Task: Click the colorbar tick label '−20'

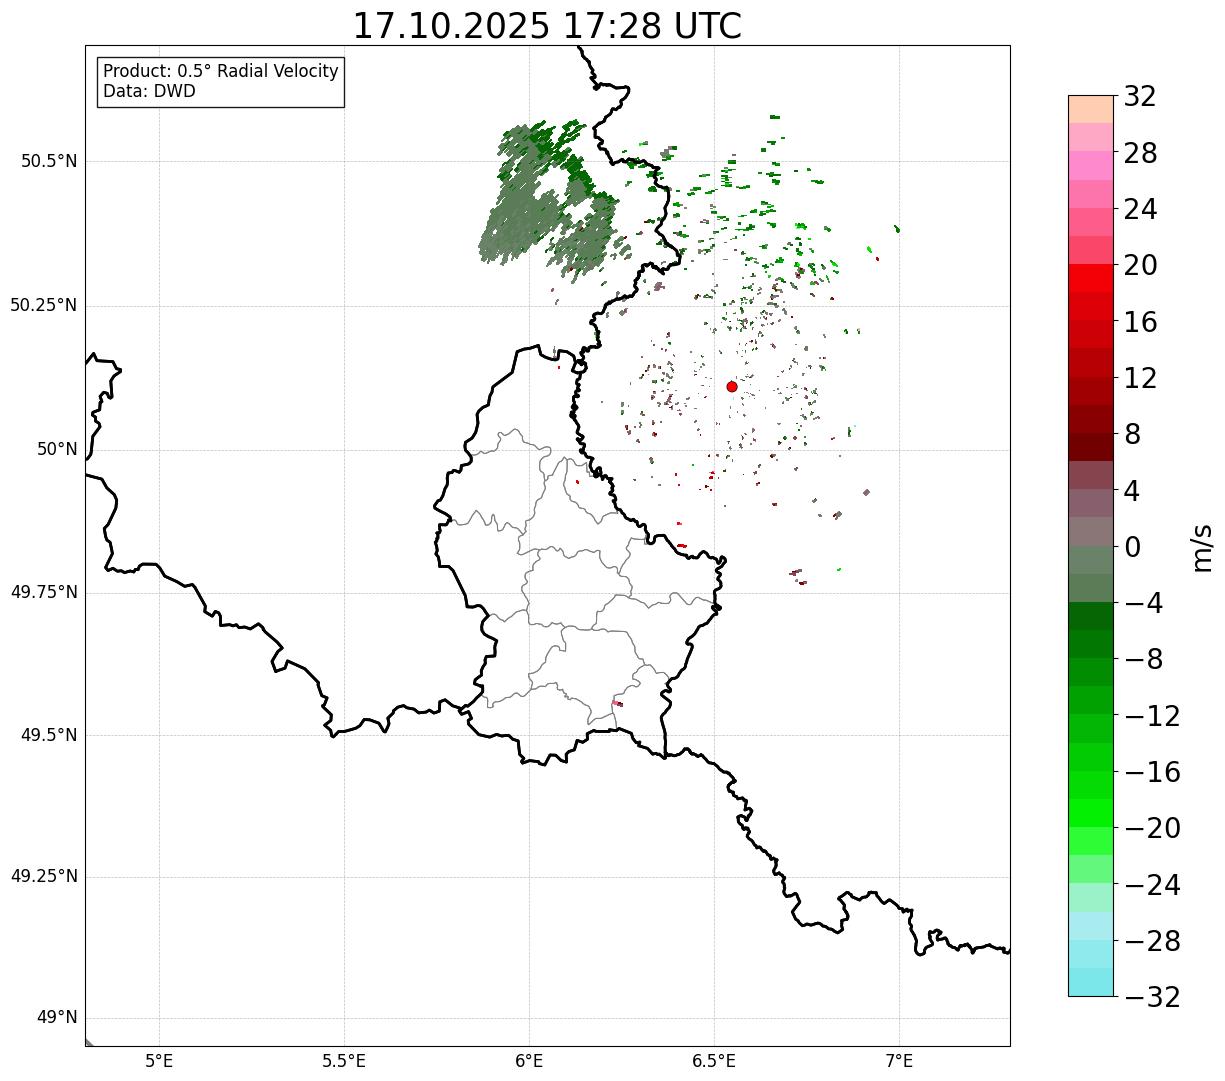Action: [x=1152, y=829]
